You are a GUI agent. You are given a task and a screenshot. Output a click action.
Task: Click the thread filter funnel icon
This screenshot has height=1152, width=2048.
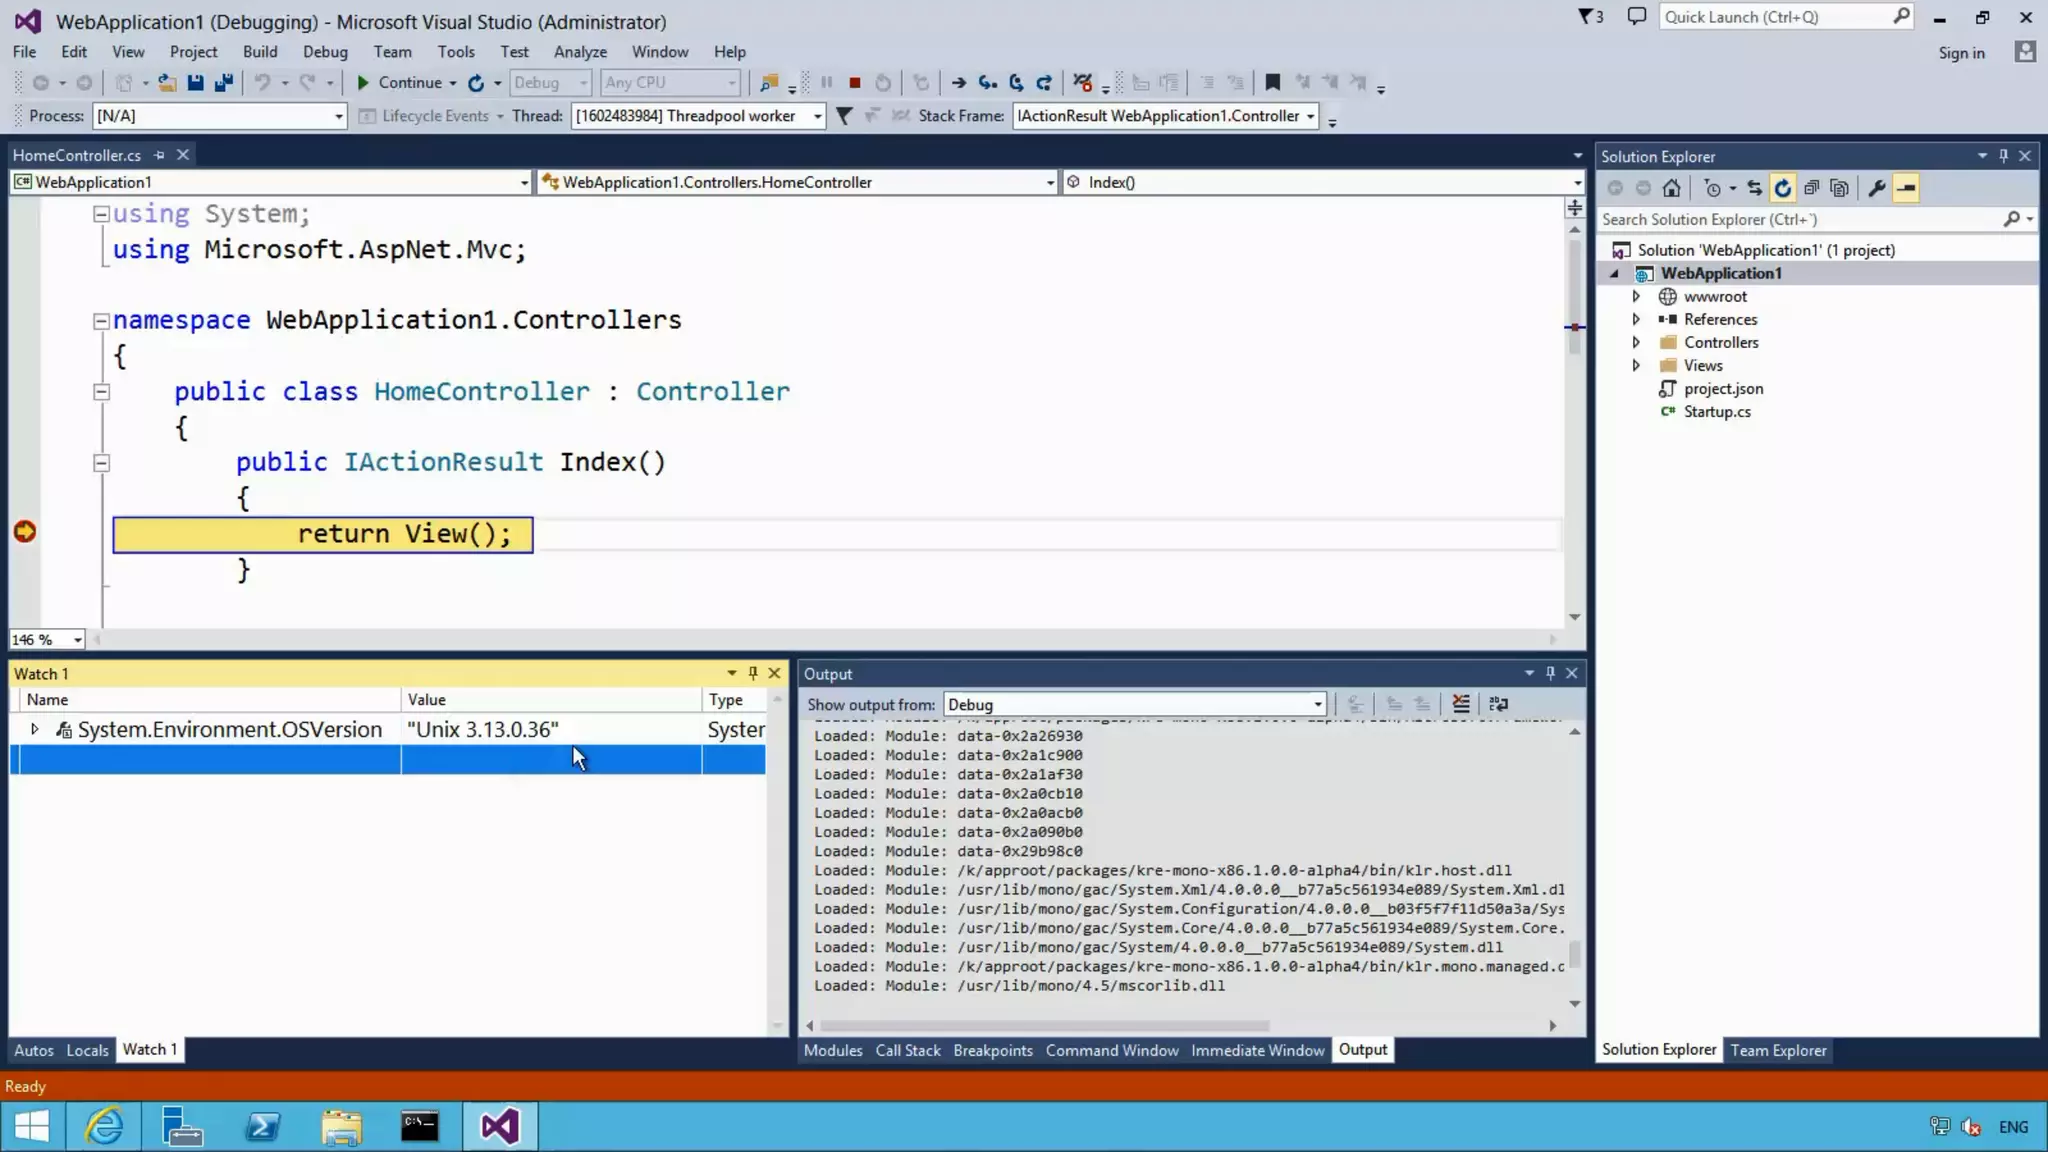click(844, 116)
